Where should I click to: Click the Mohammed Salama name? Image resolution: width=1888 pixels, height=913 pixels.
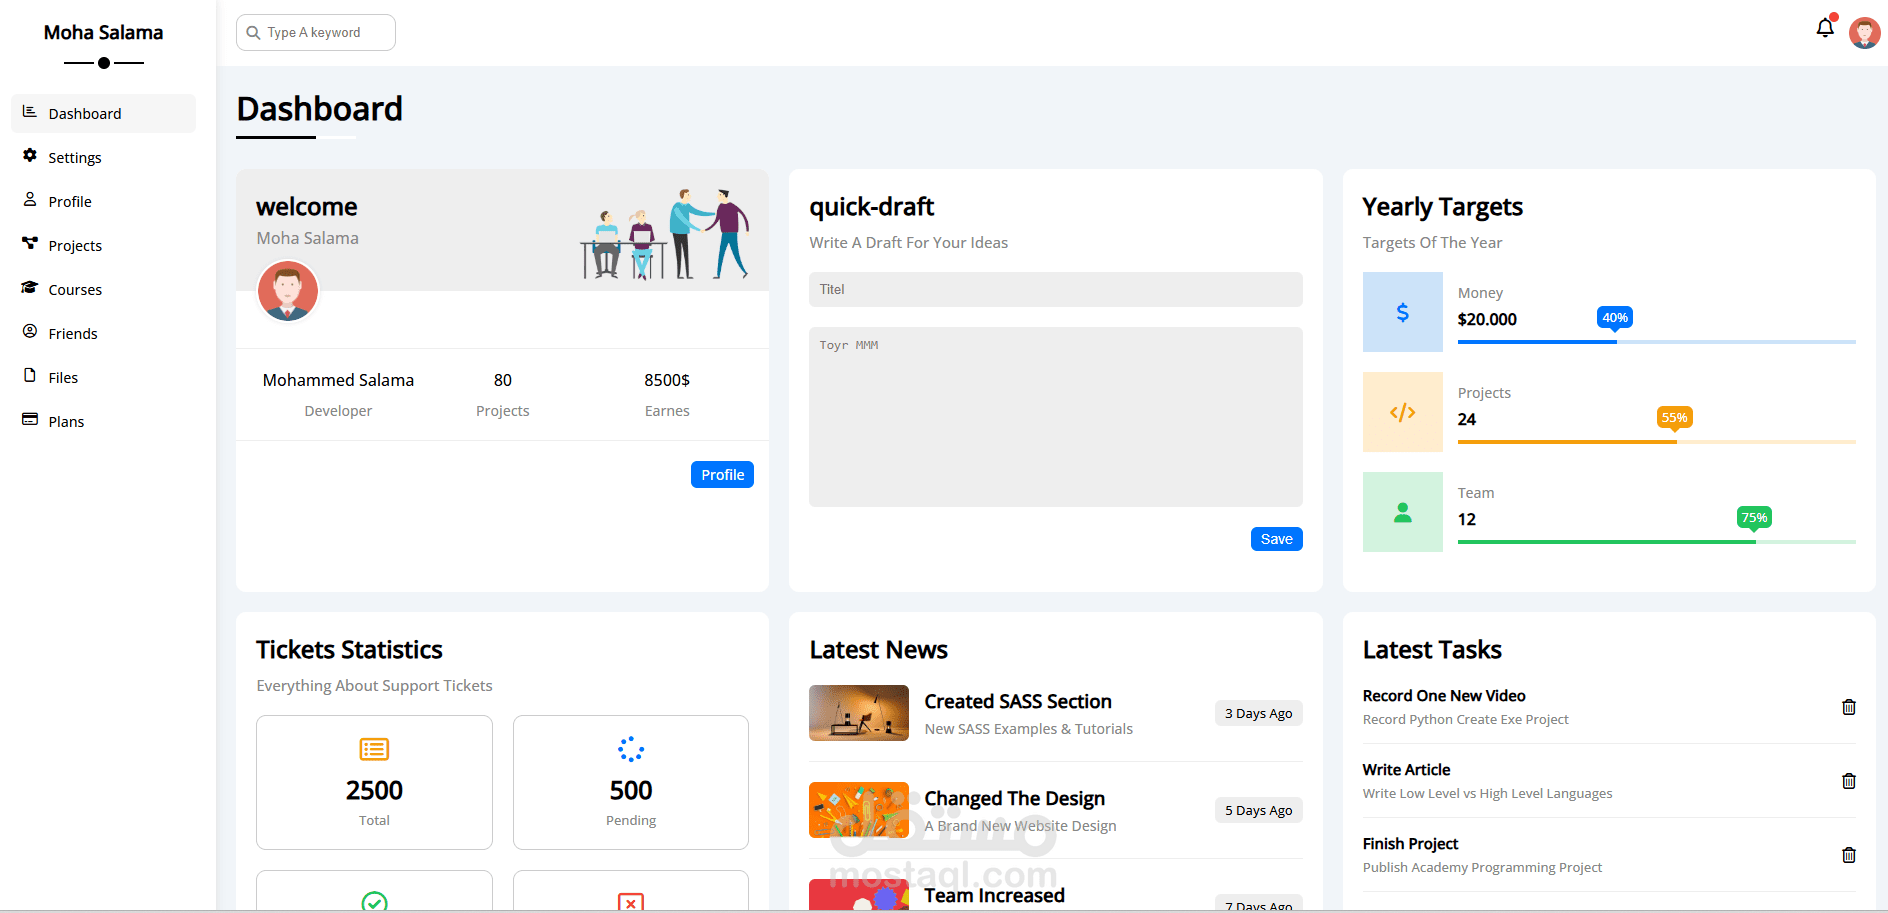tap(338, 380)
